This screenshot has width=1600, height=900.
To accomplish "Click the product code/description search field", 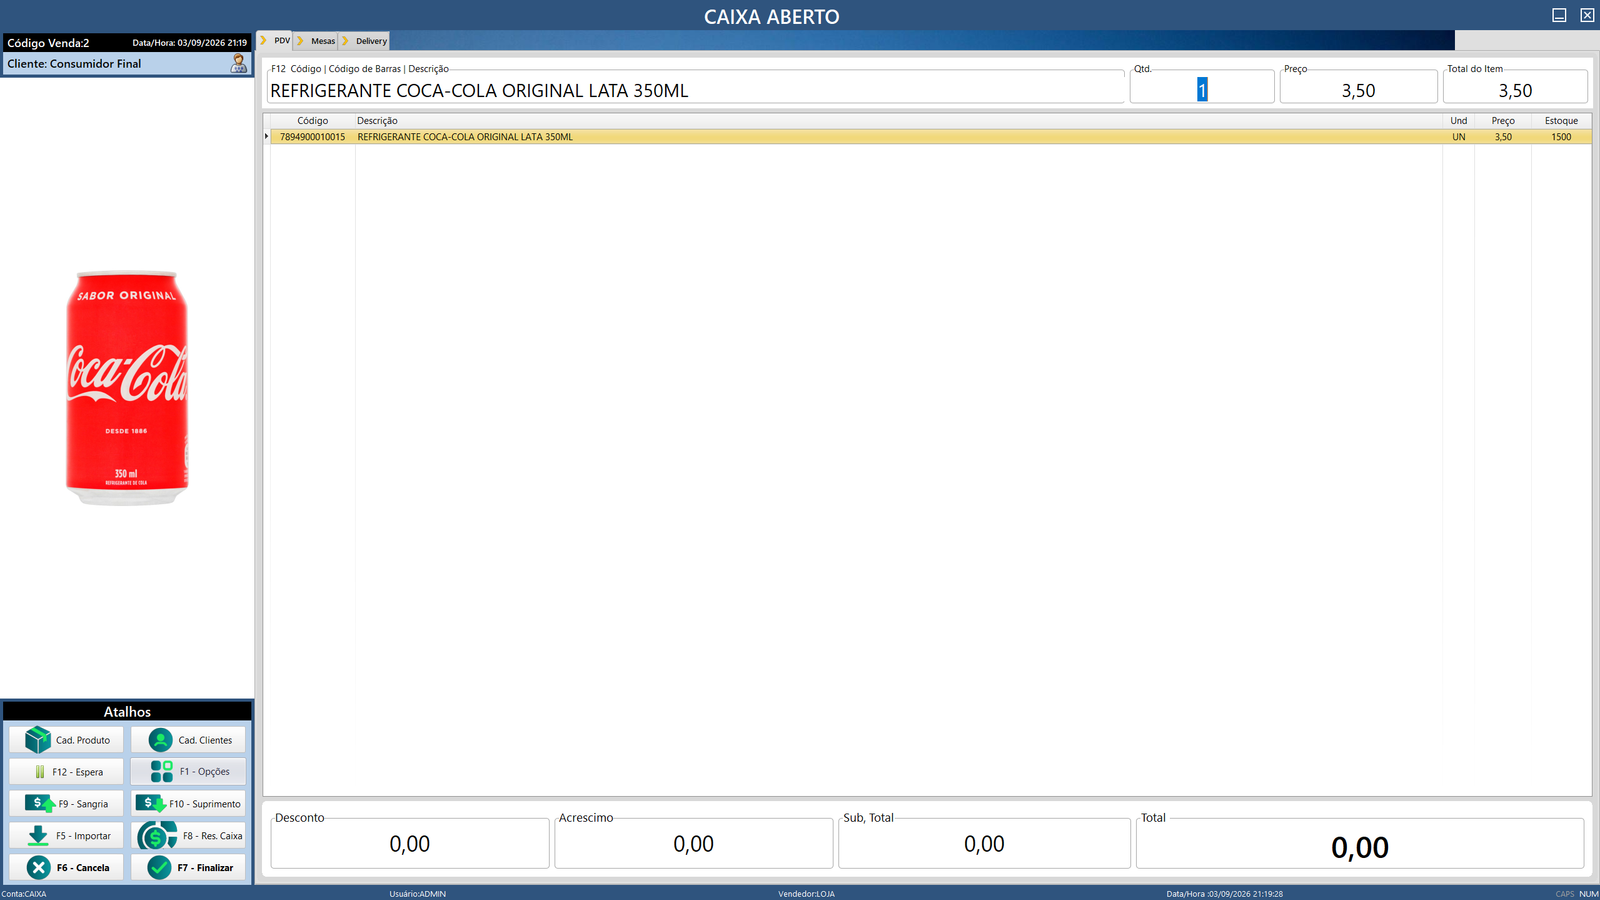I will pos(696,90).
